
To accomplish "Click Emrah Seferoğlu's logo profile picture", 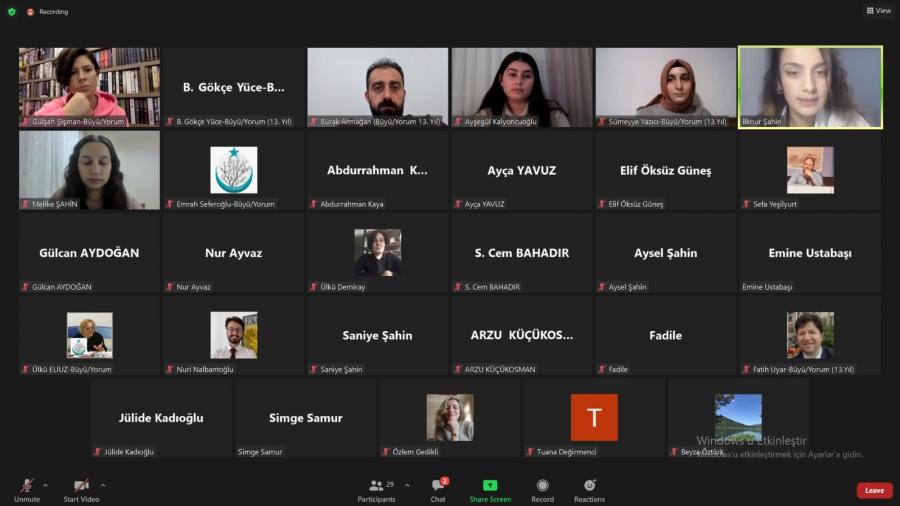I will coord(233,169).
